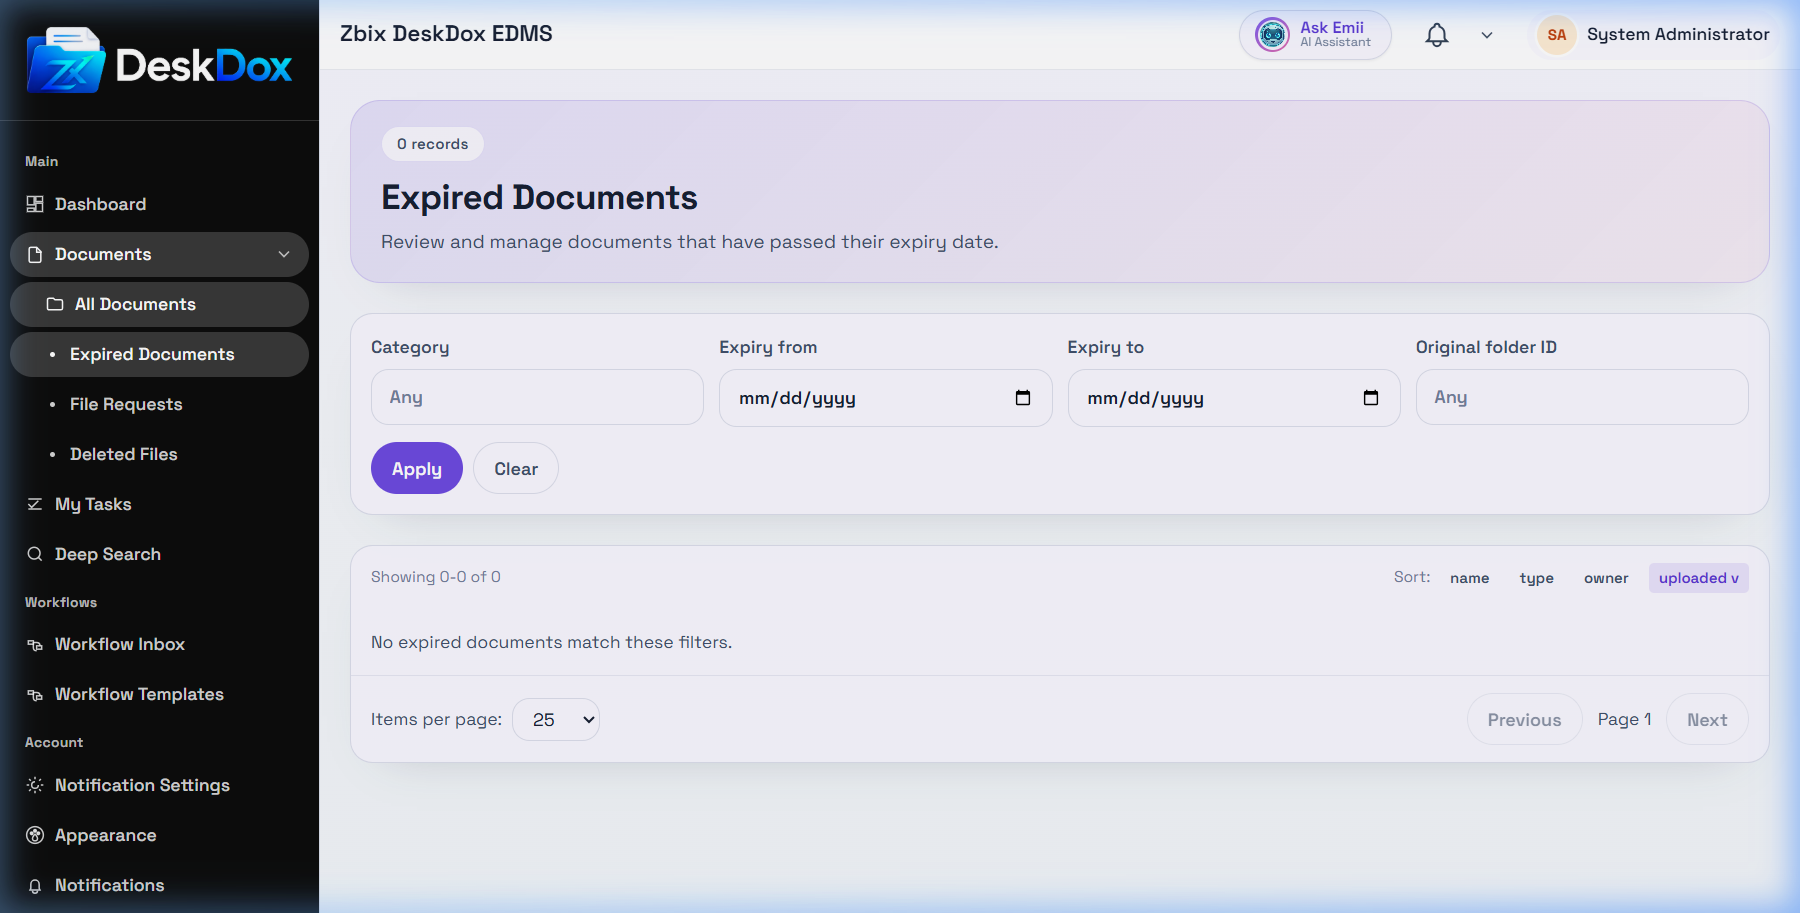1800x913 pixels.
Task: Click the Previous page button
Action: click(x=1524, y=719)
